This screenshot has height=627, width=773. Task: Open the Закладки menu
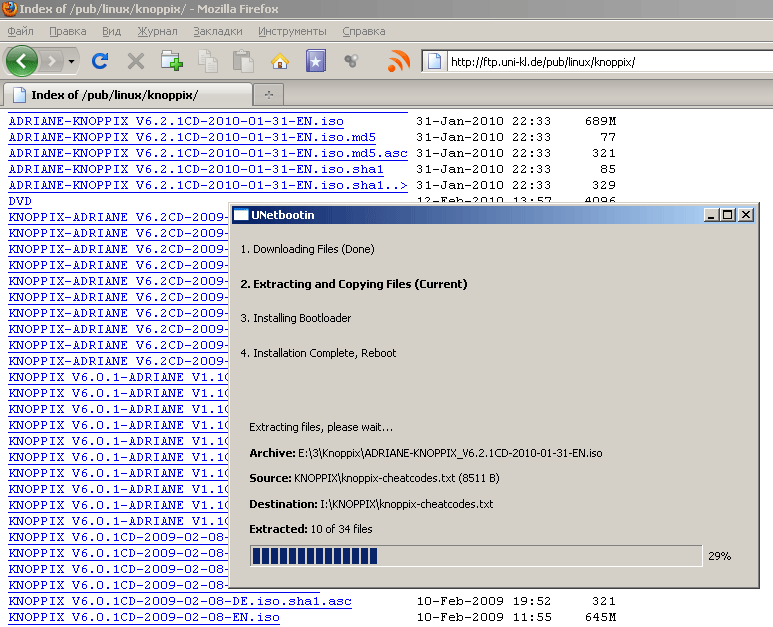218,31
